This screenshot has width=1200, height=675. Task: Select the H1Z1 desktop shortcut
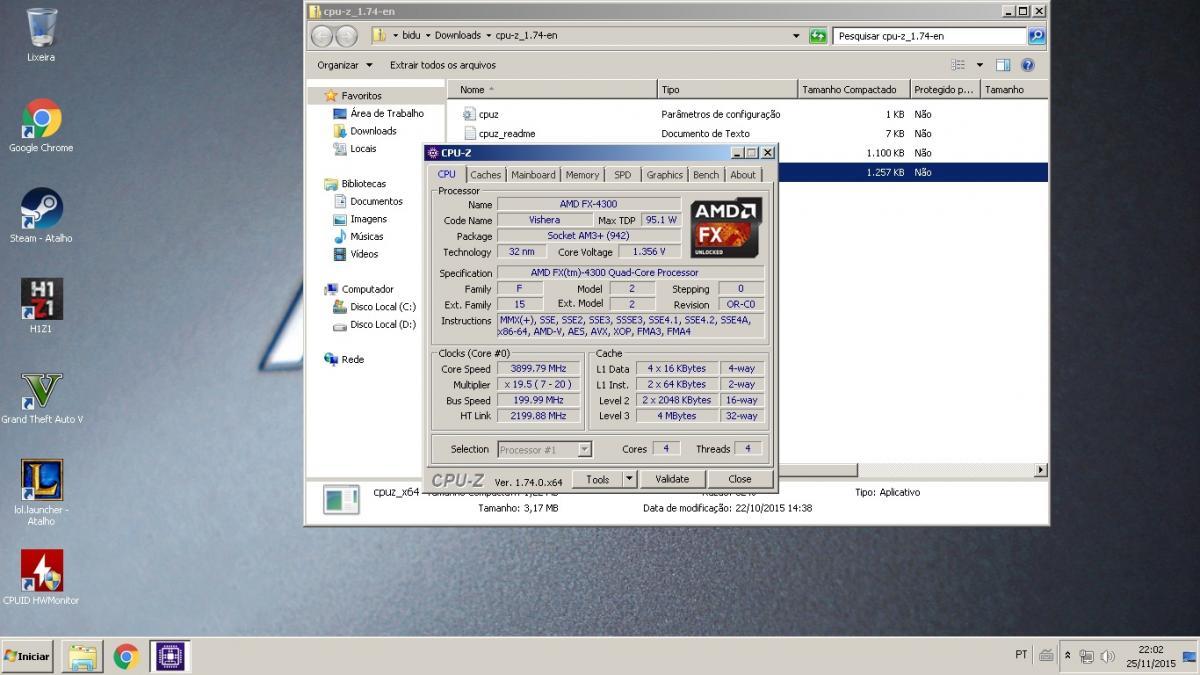[41, 306]
